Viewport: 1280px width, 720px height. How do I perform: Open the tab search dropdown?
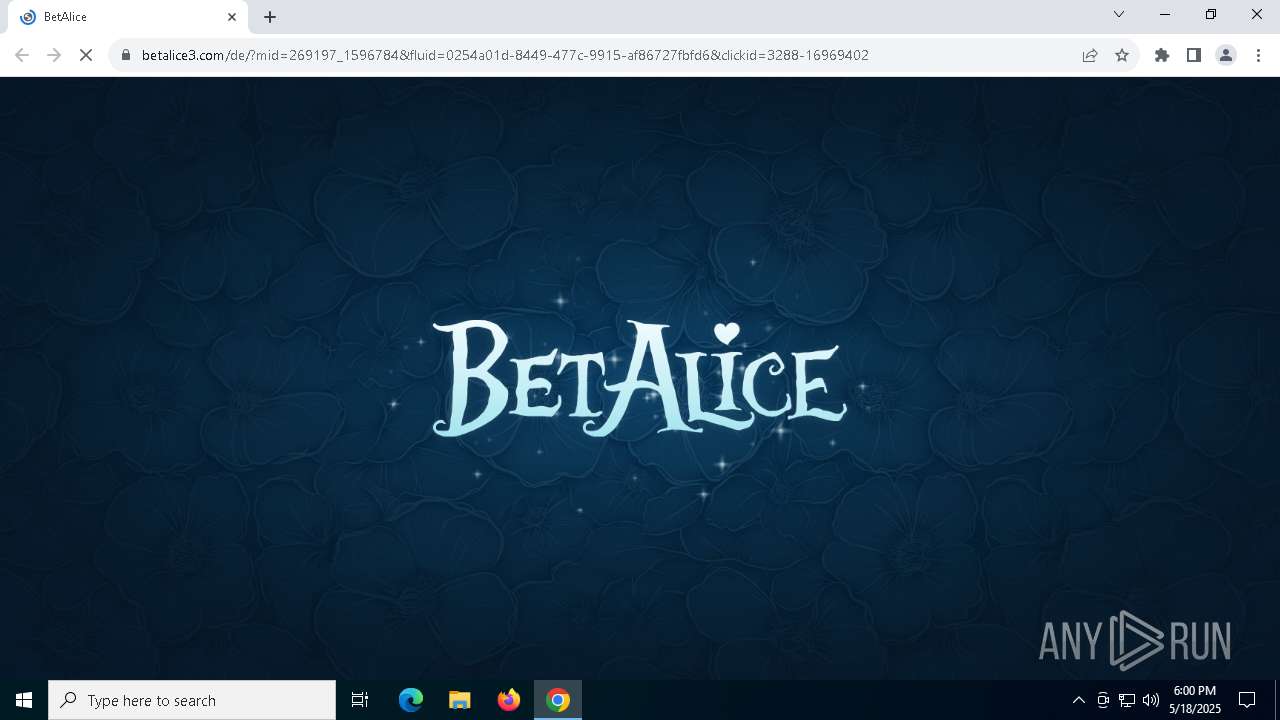[x=1119, y=14]
